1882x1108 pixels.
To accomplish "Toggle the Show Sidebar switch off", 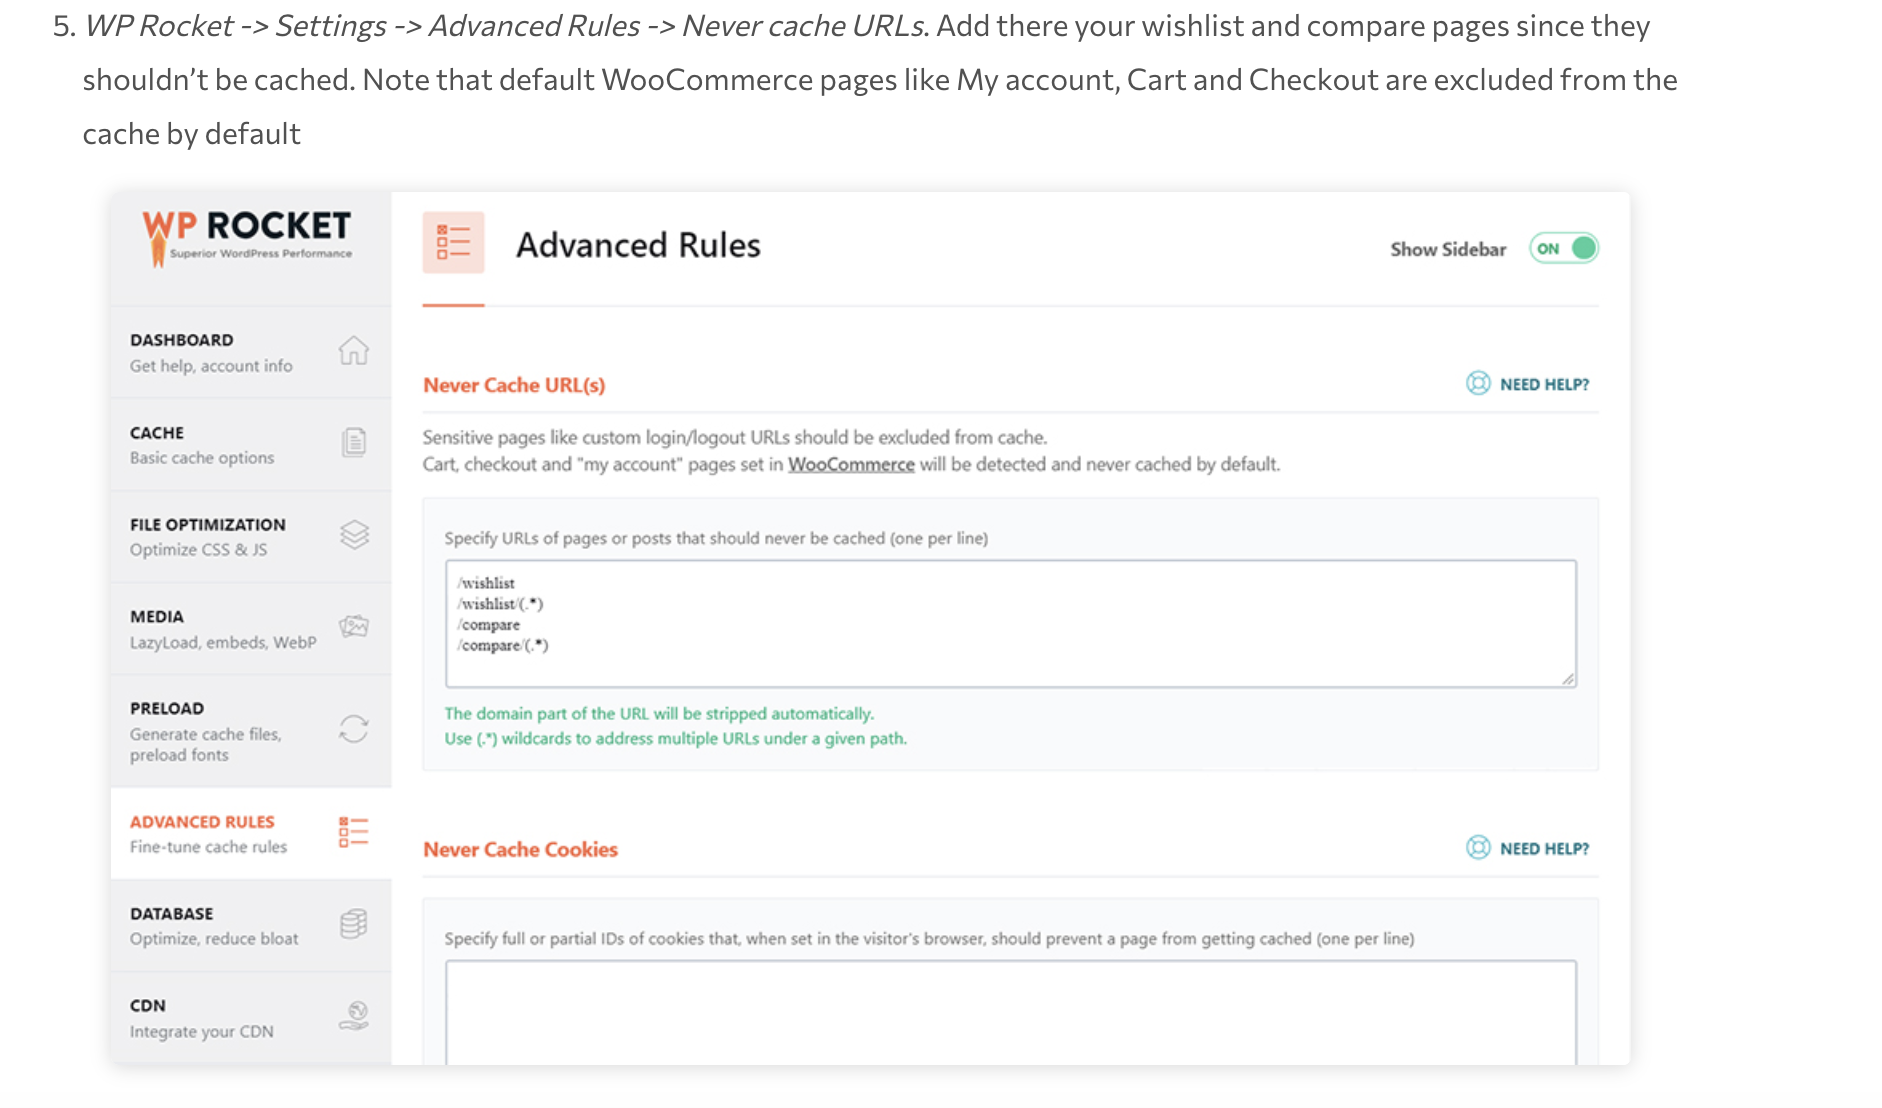I will coord(1564,248).
